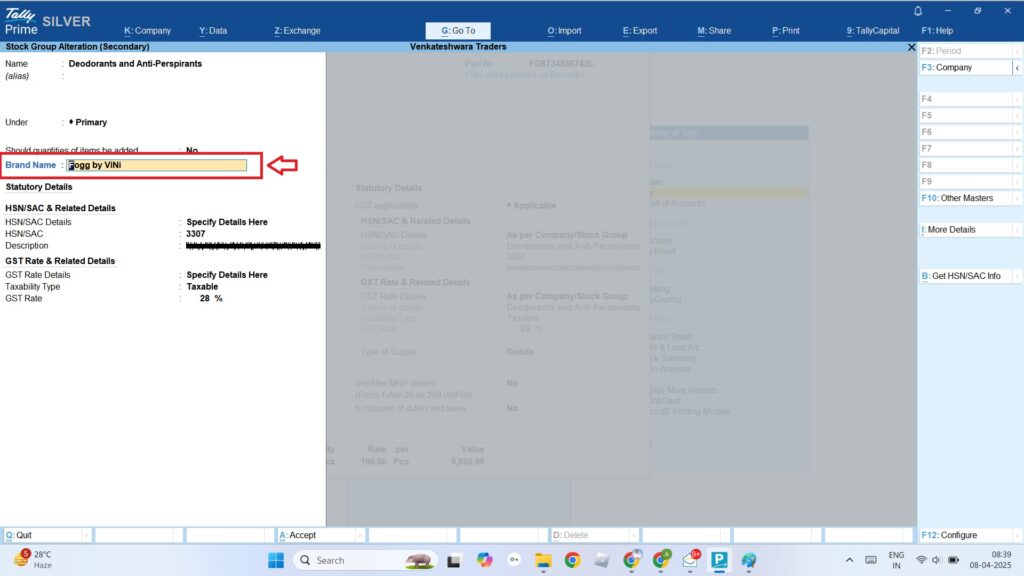Launch Copilot from the taskbar
1024x576 pixels.
coord(485,560)
